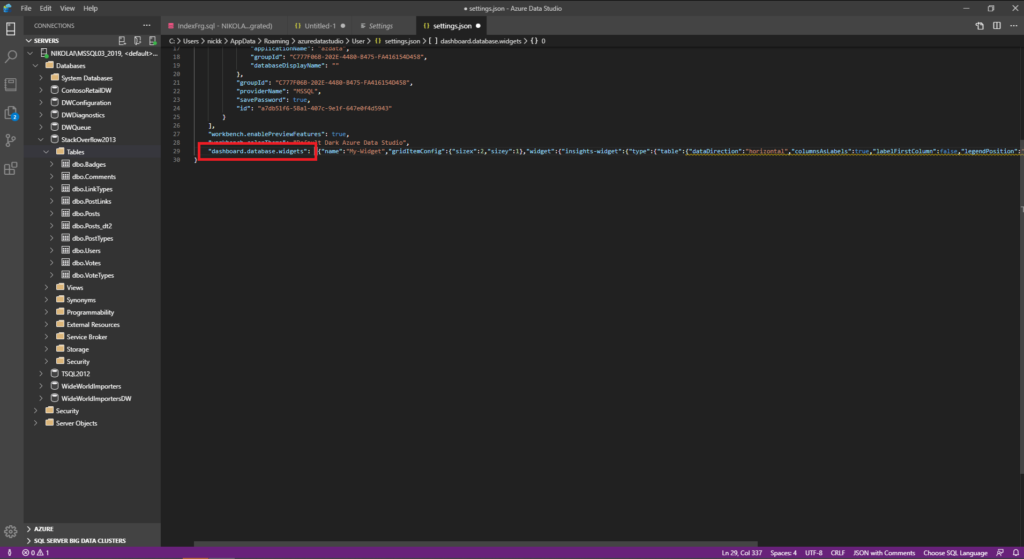
Task: Click the NIKOLA\MSSQL03_2019 server icon
Action: (x=44, y=53)
